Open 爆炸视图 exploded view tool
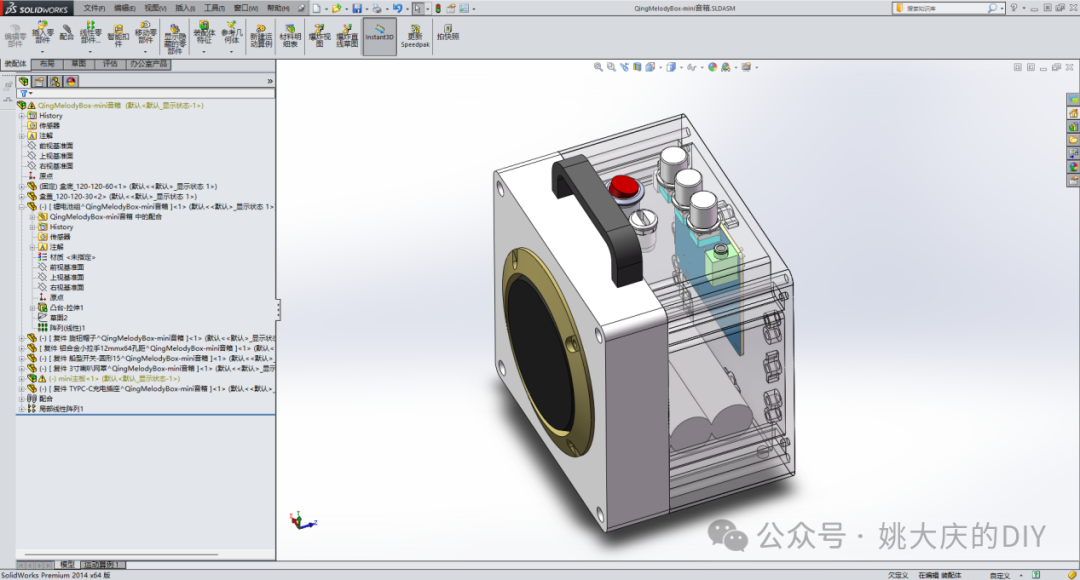This screenshot has width=1080, height=580. point(319,34)
